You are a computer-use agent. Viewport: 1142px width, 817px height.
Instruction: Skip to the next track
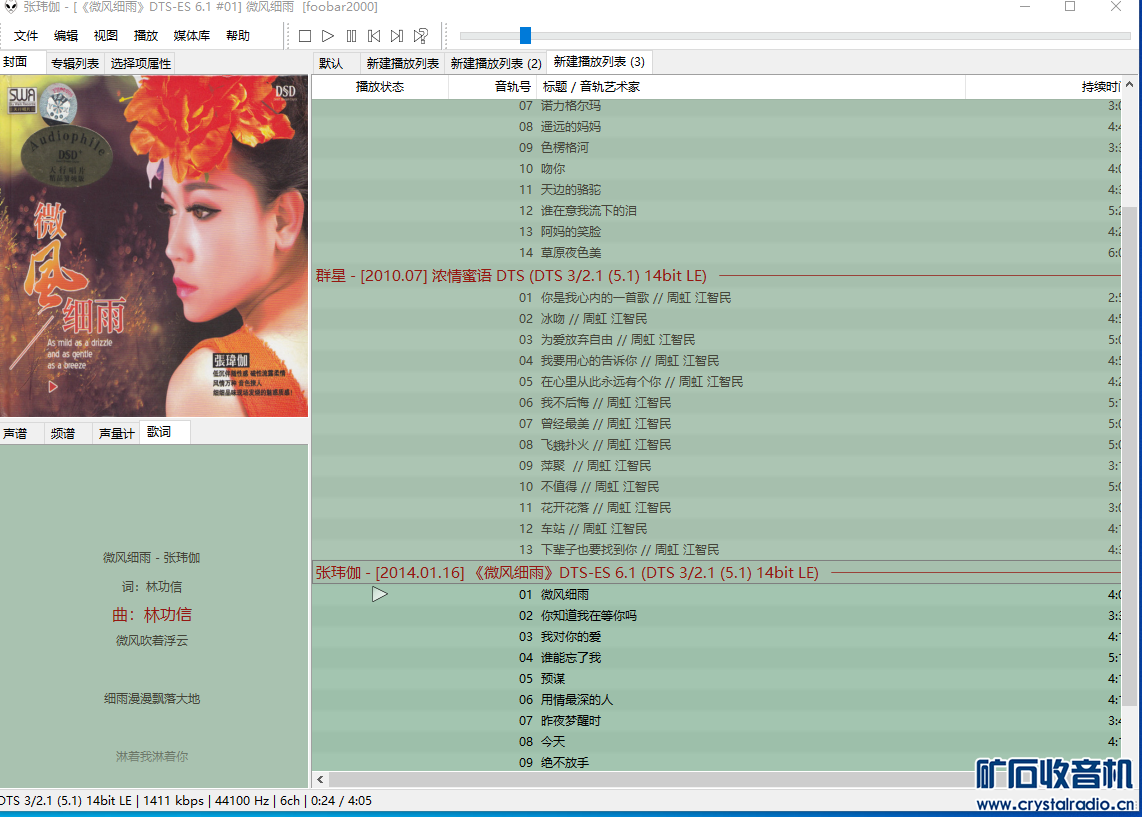397,36
